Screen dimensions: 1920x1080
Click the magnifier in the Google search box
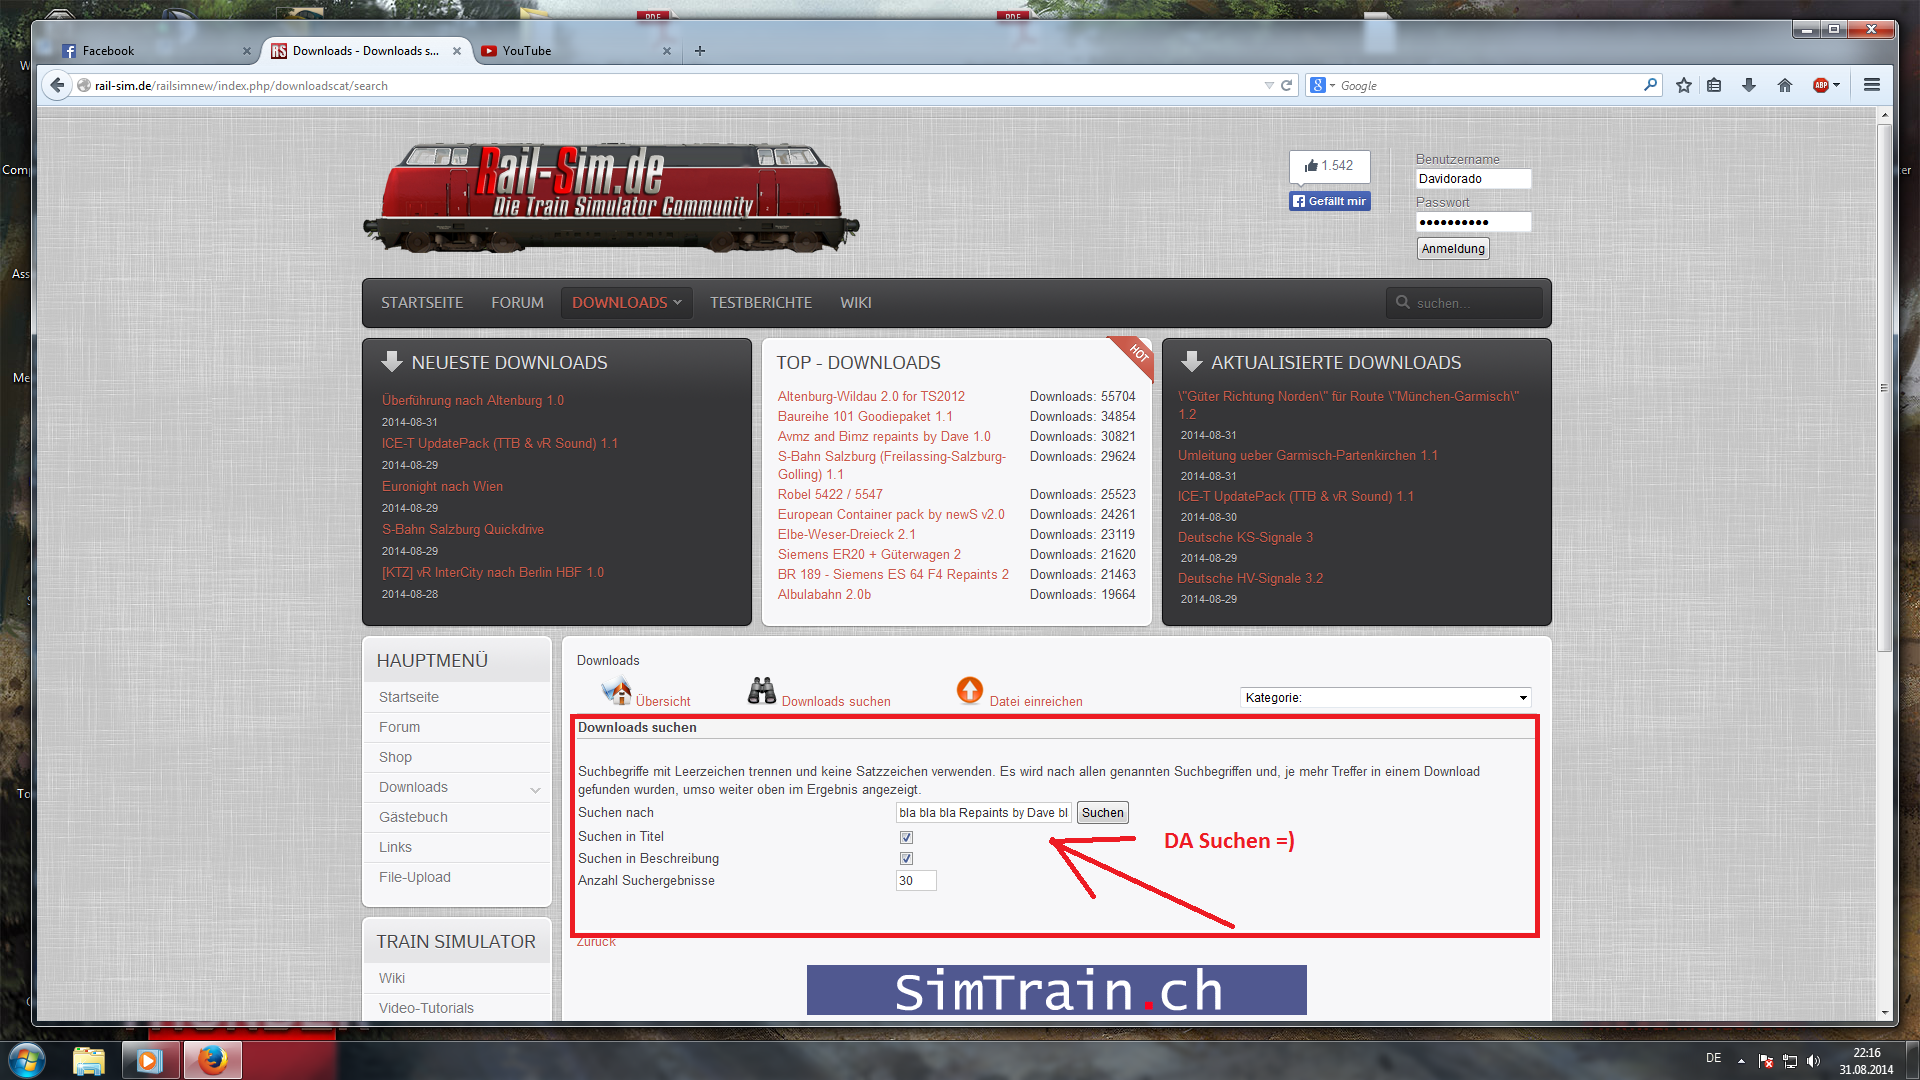coord(1650,85)
